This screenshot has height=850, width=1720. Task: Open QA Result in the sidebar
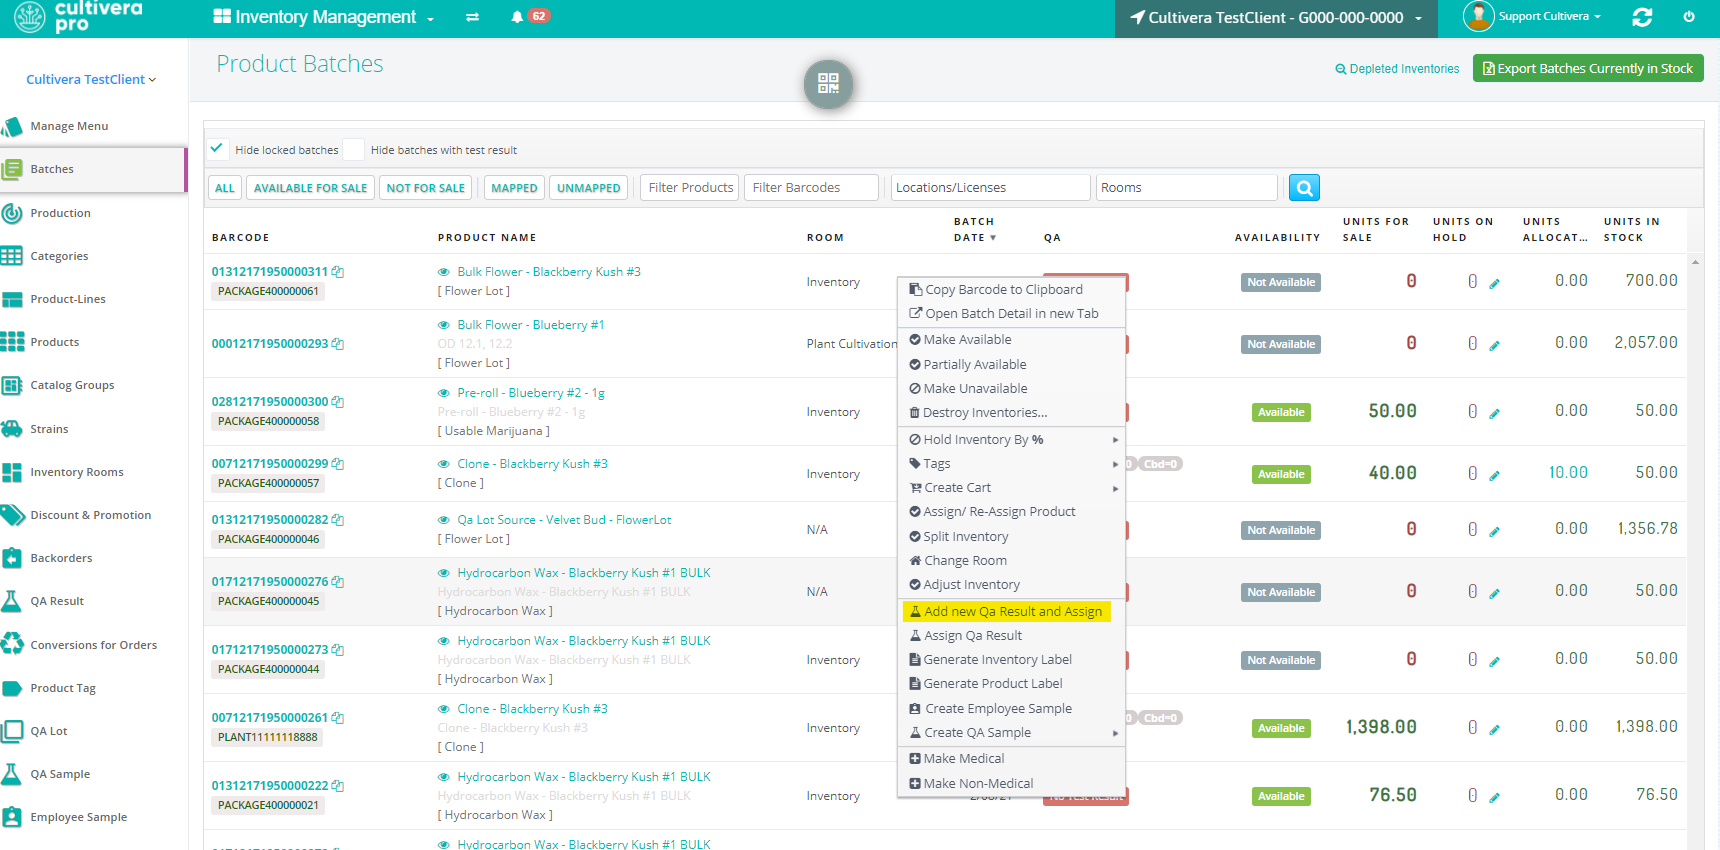tap(57, 601)
